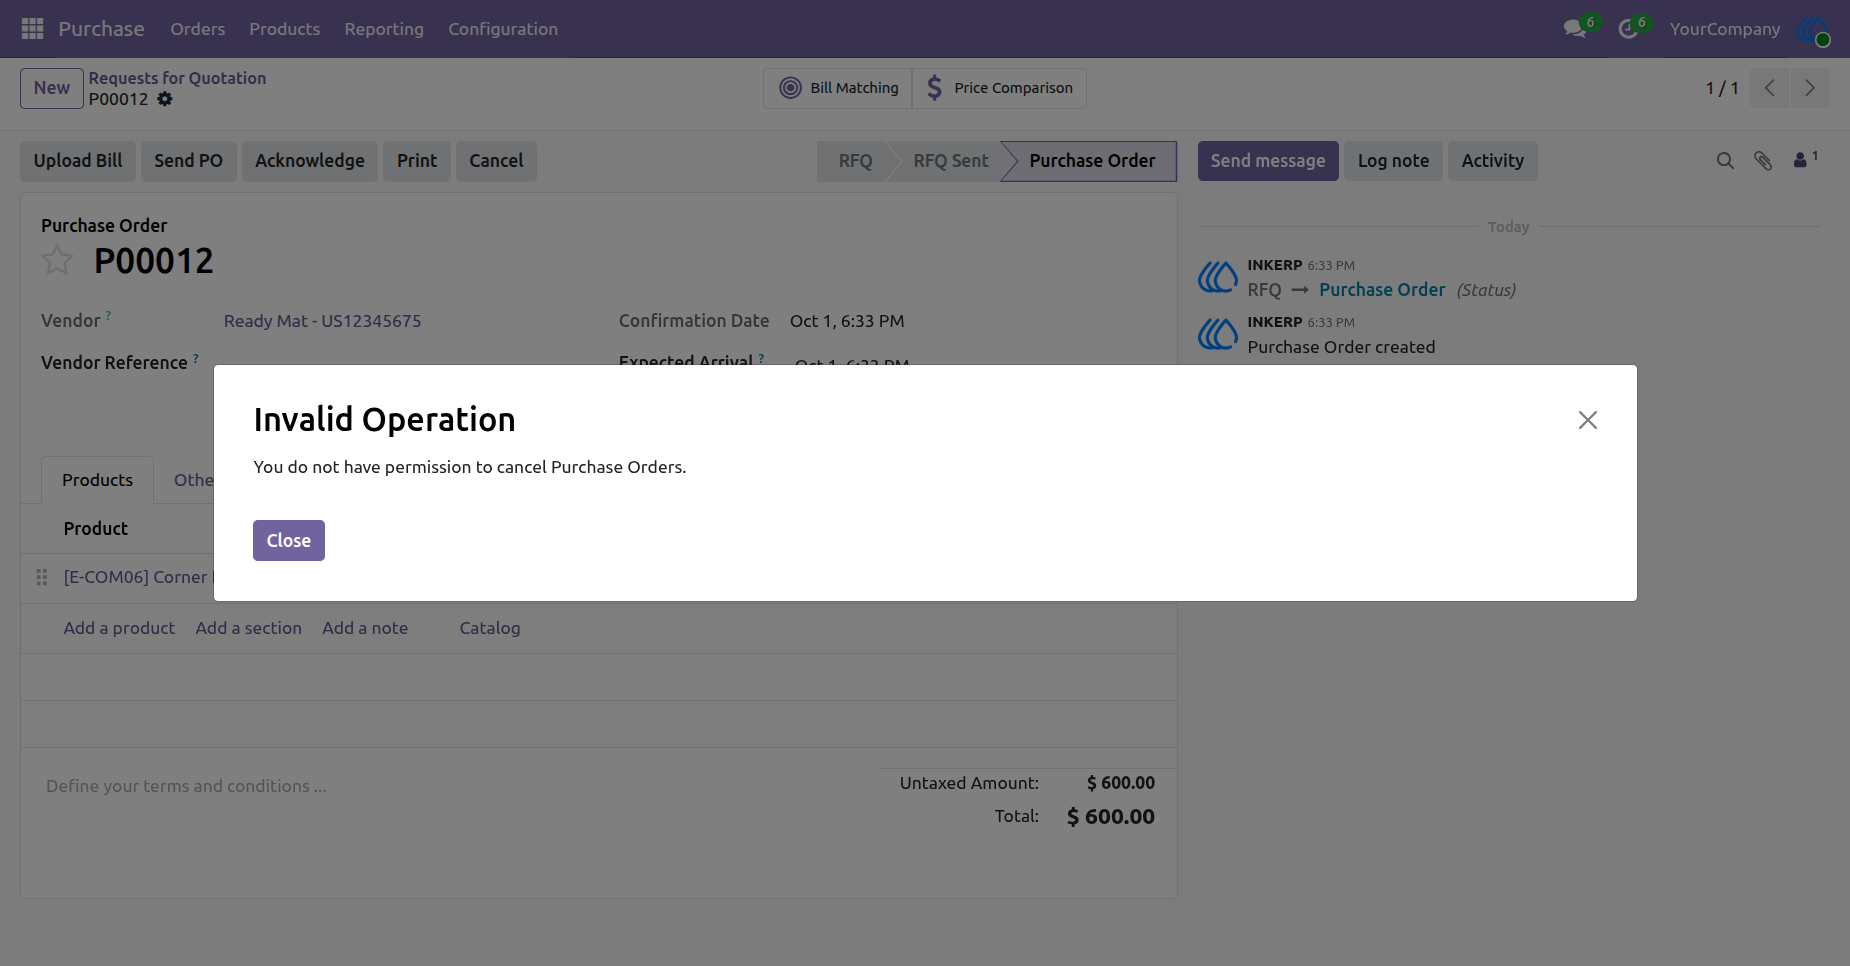Image resolution: width=1850 pixels, height=966 pixels.
Task: Click the Upload Bill button
Action: tap(78, 161)
